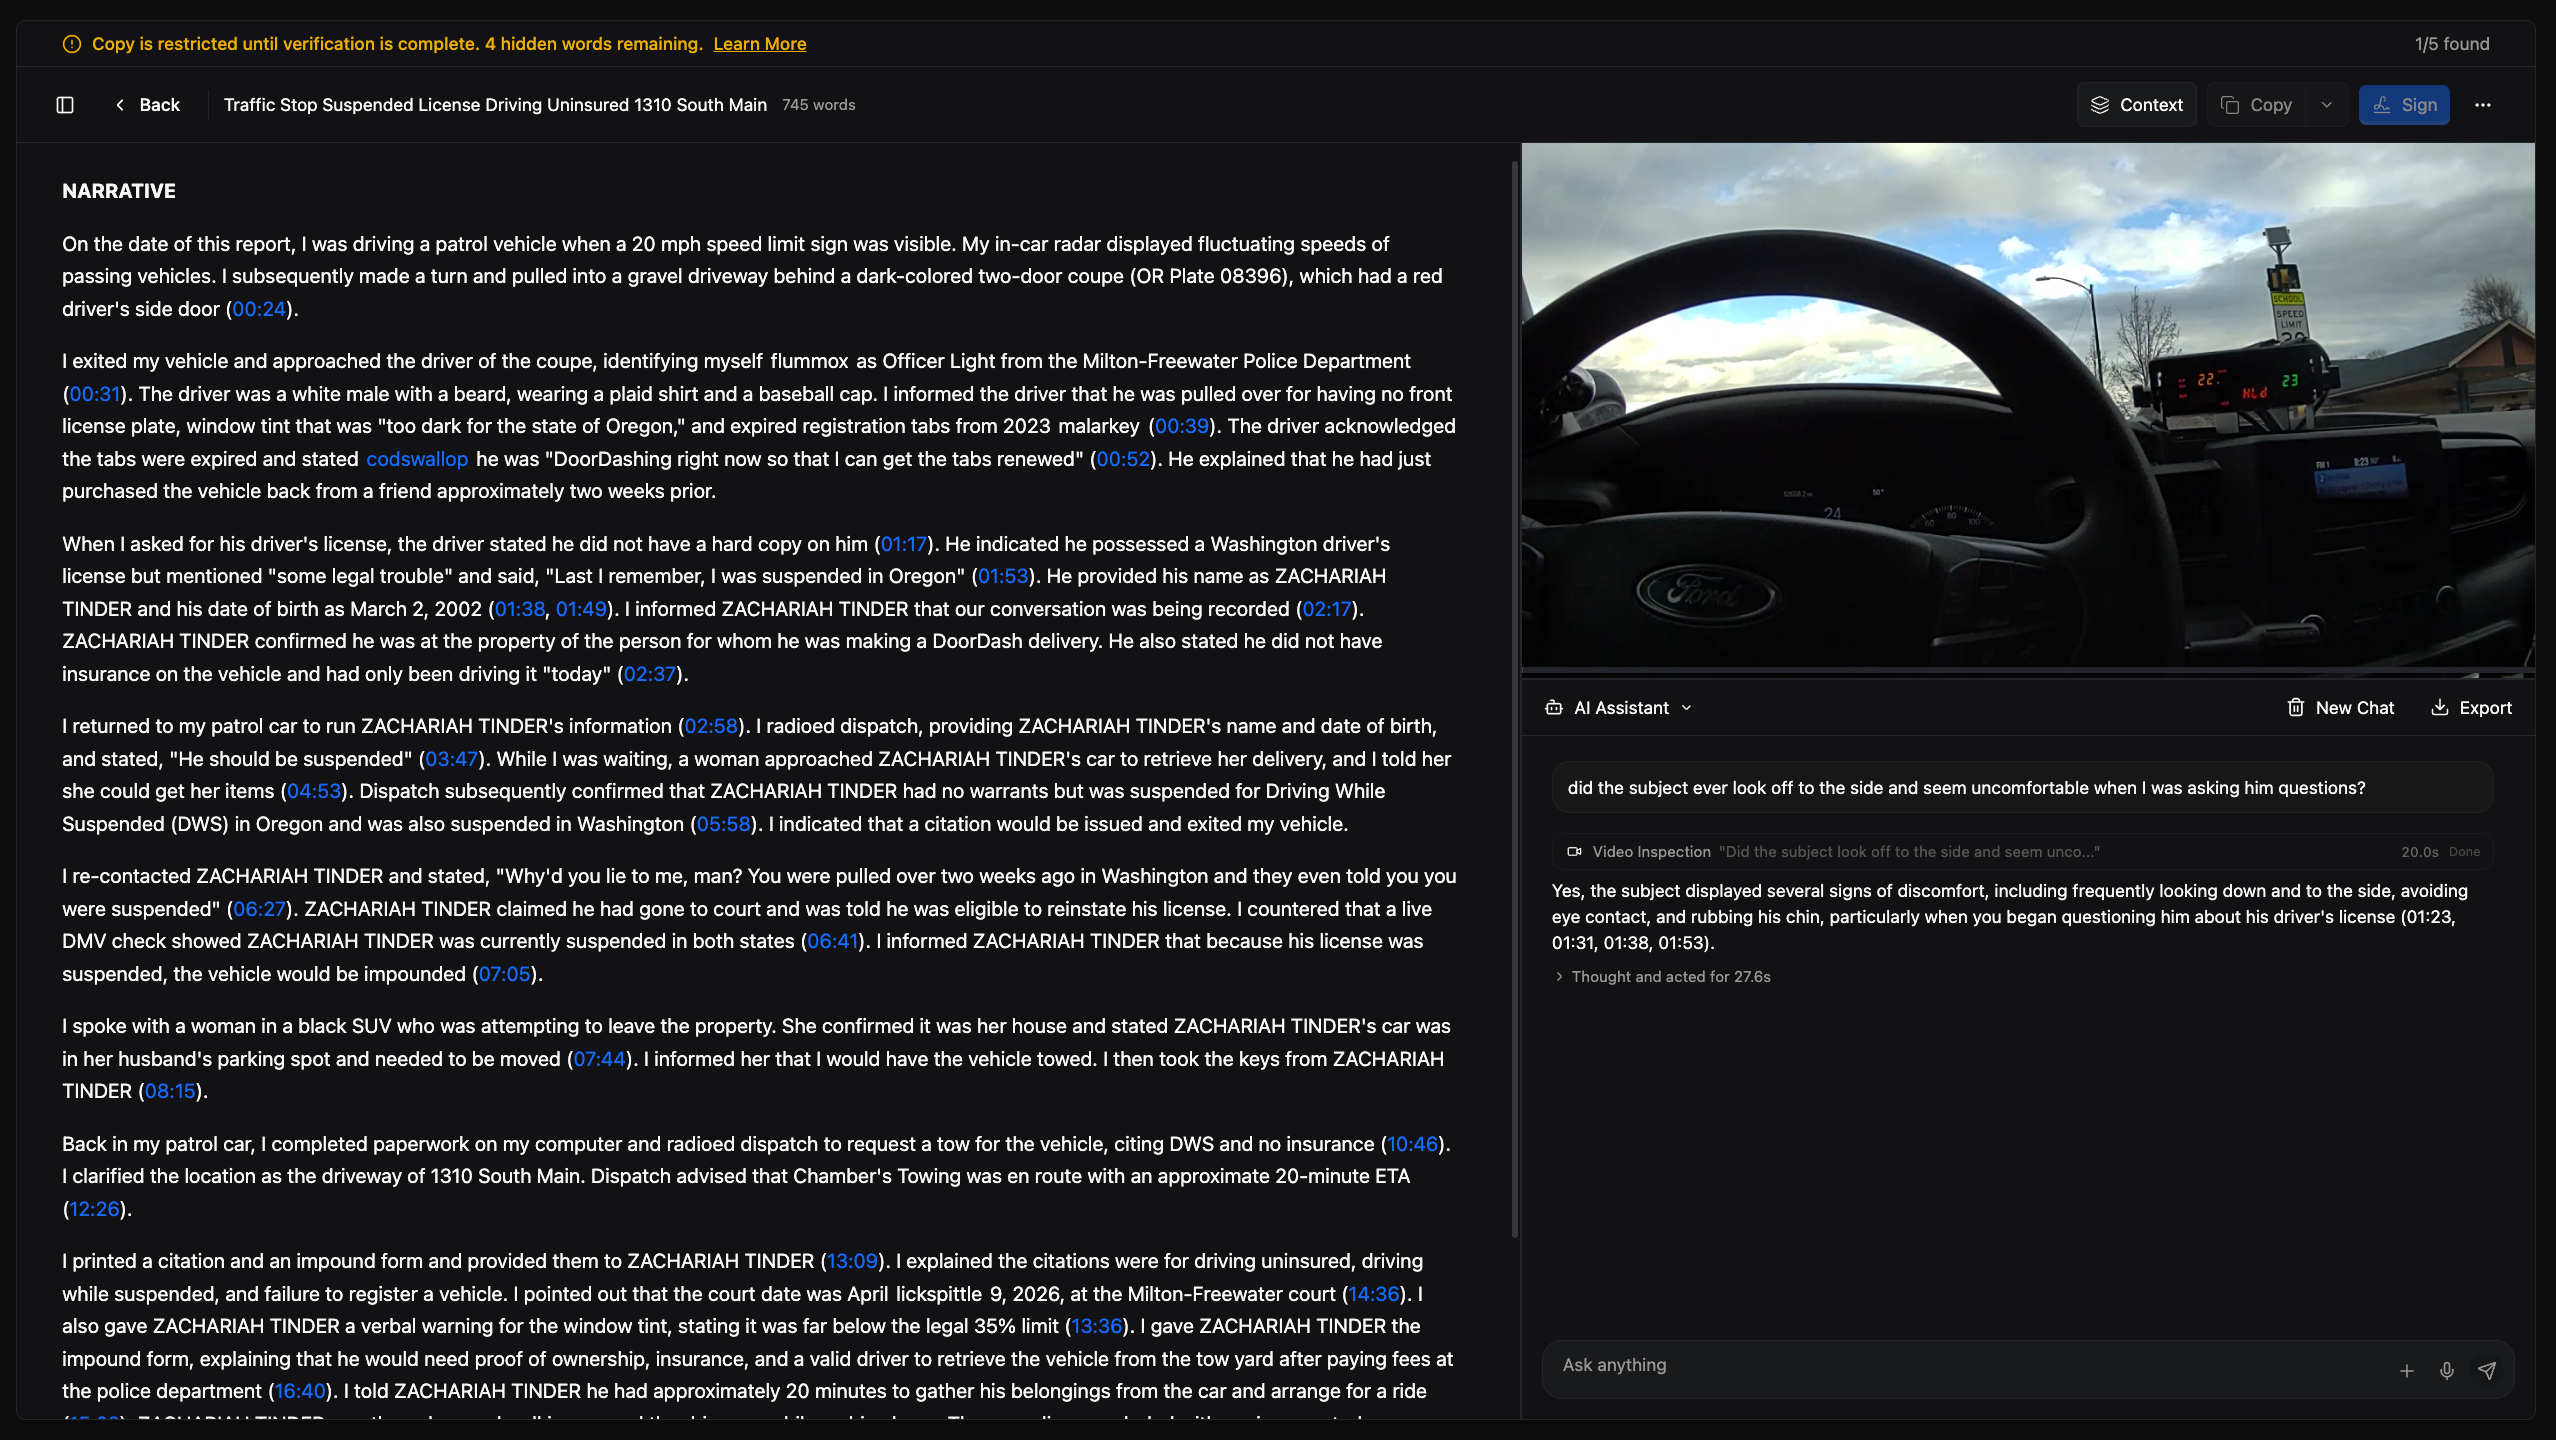Viewport: 2556px width, 1440px height.
Task: Jump to timestamp 14:36
Action: click(x=1374, y=1294)
